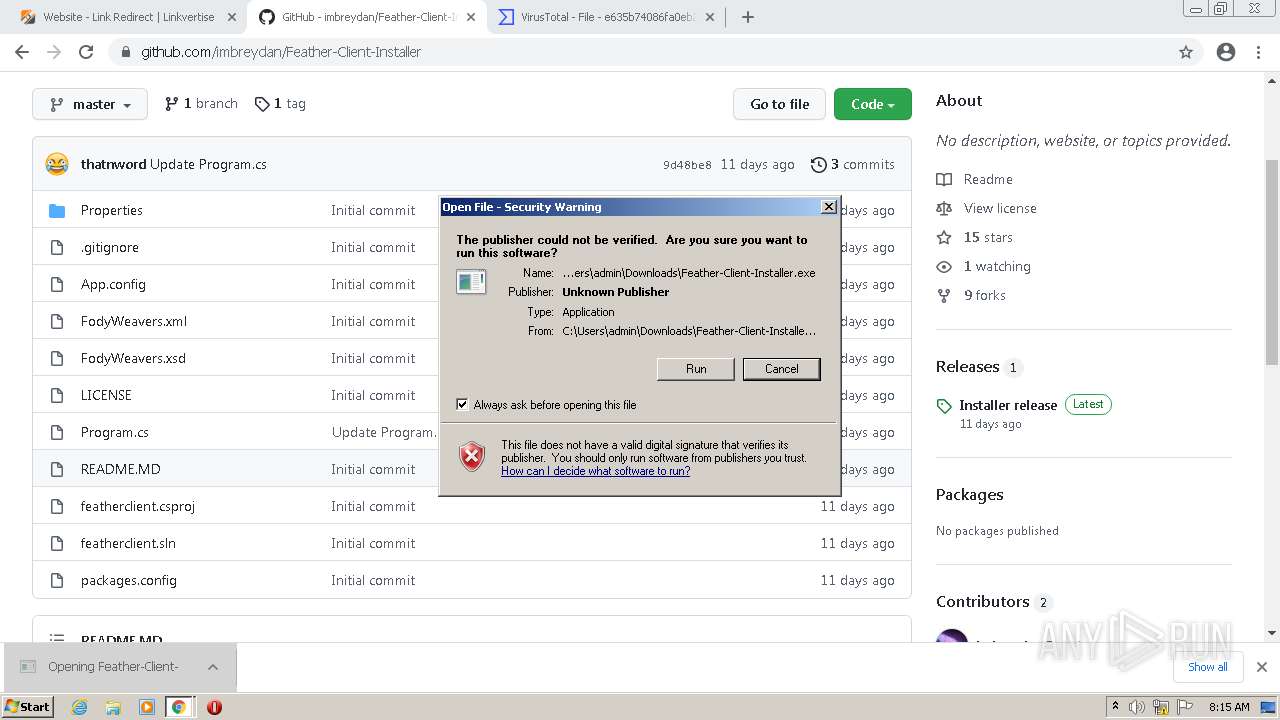Click the Readme book icon

coord(944,179)
